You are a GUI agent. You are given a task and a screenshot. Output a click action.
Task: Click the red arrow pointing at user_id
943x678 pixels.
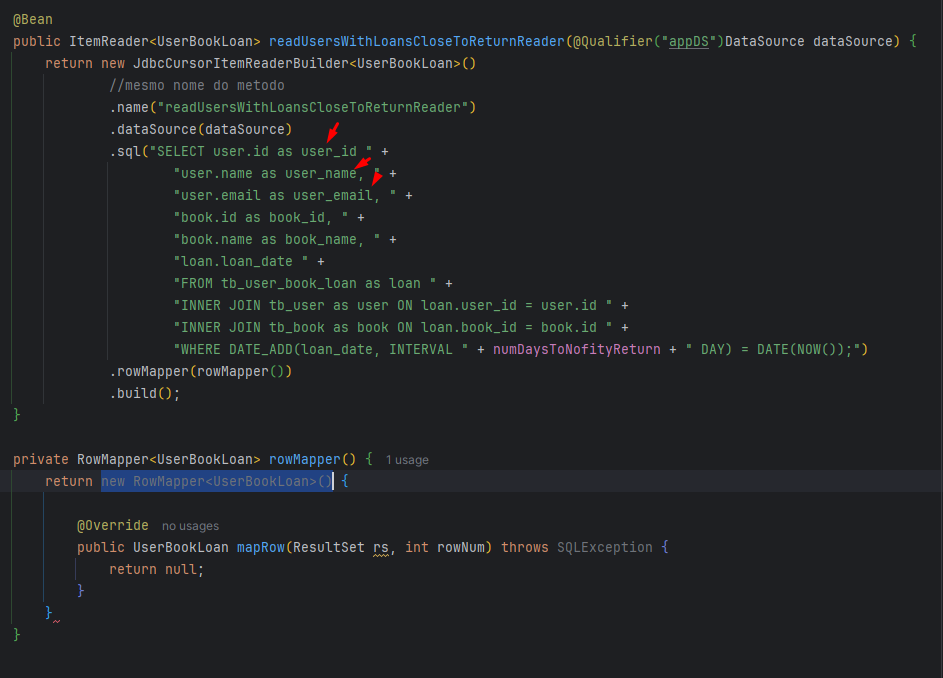[x=333, y=132]
